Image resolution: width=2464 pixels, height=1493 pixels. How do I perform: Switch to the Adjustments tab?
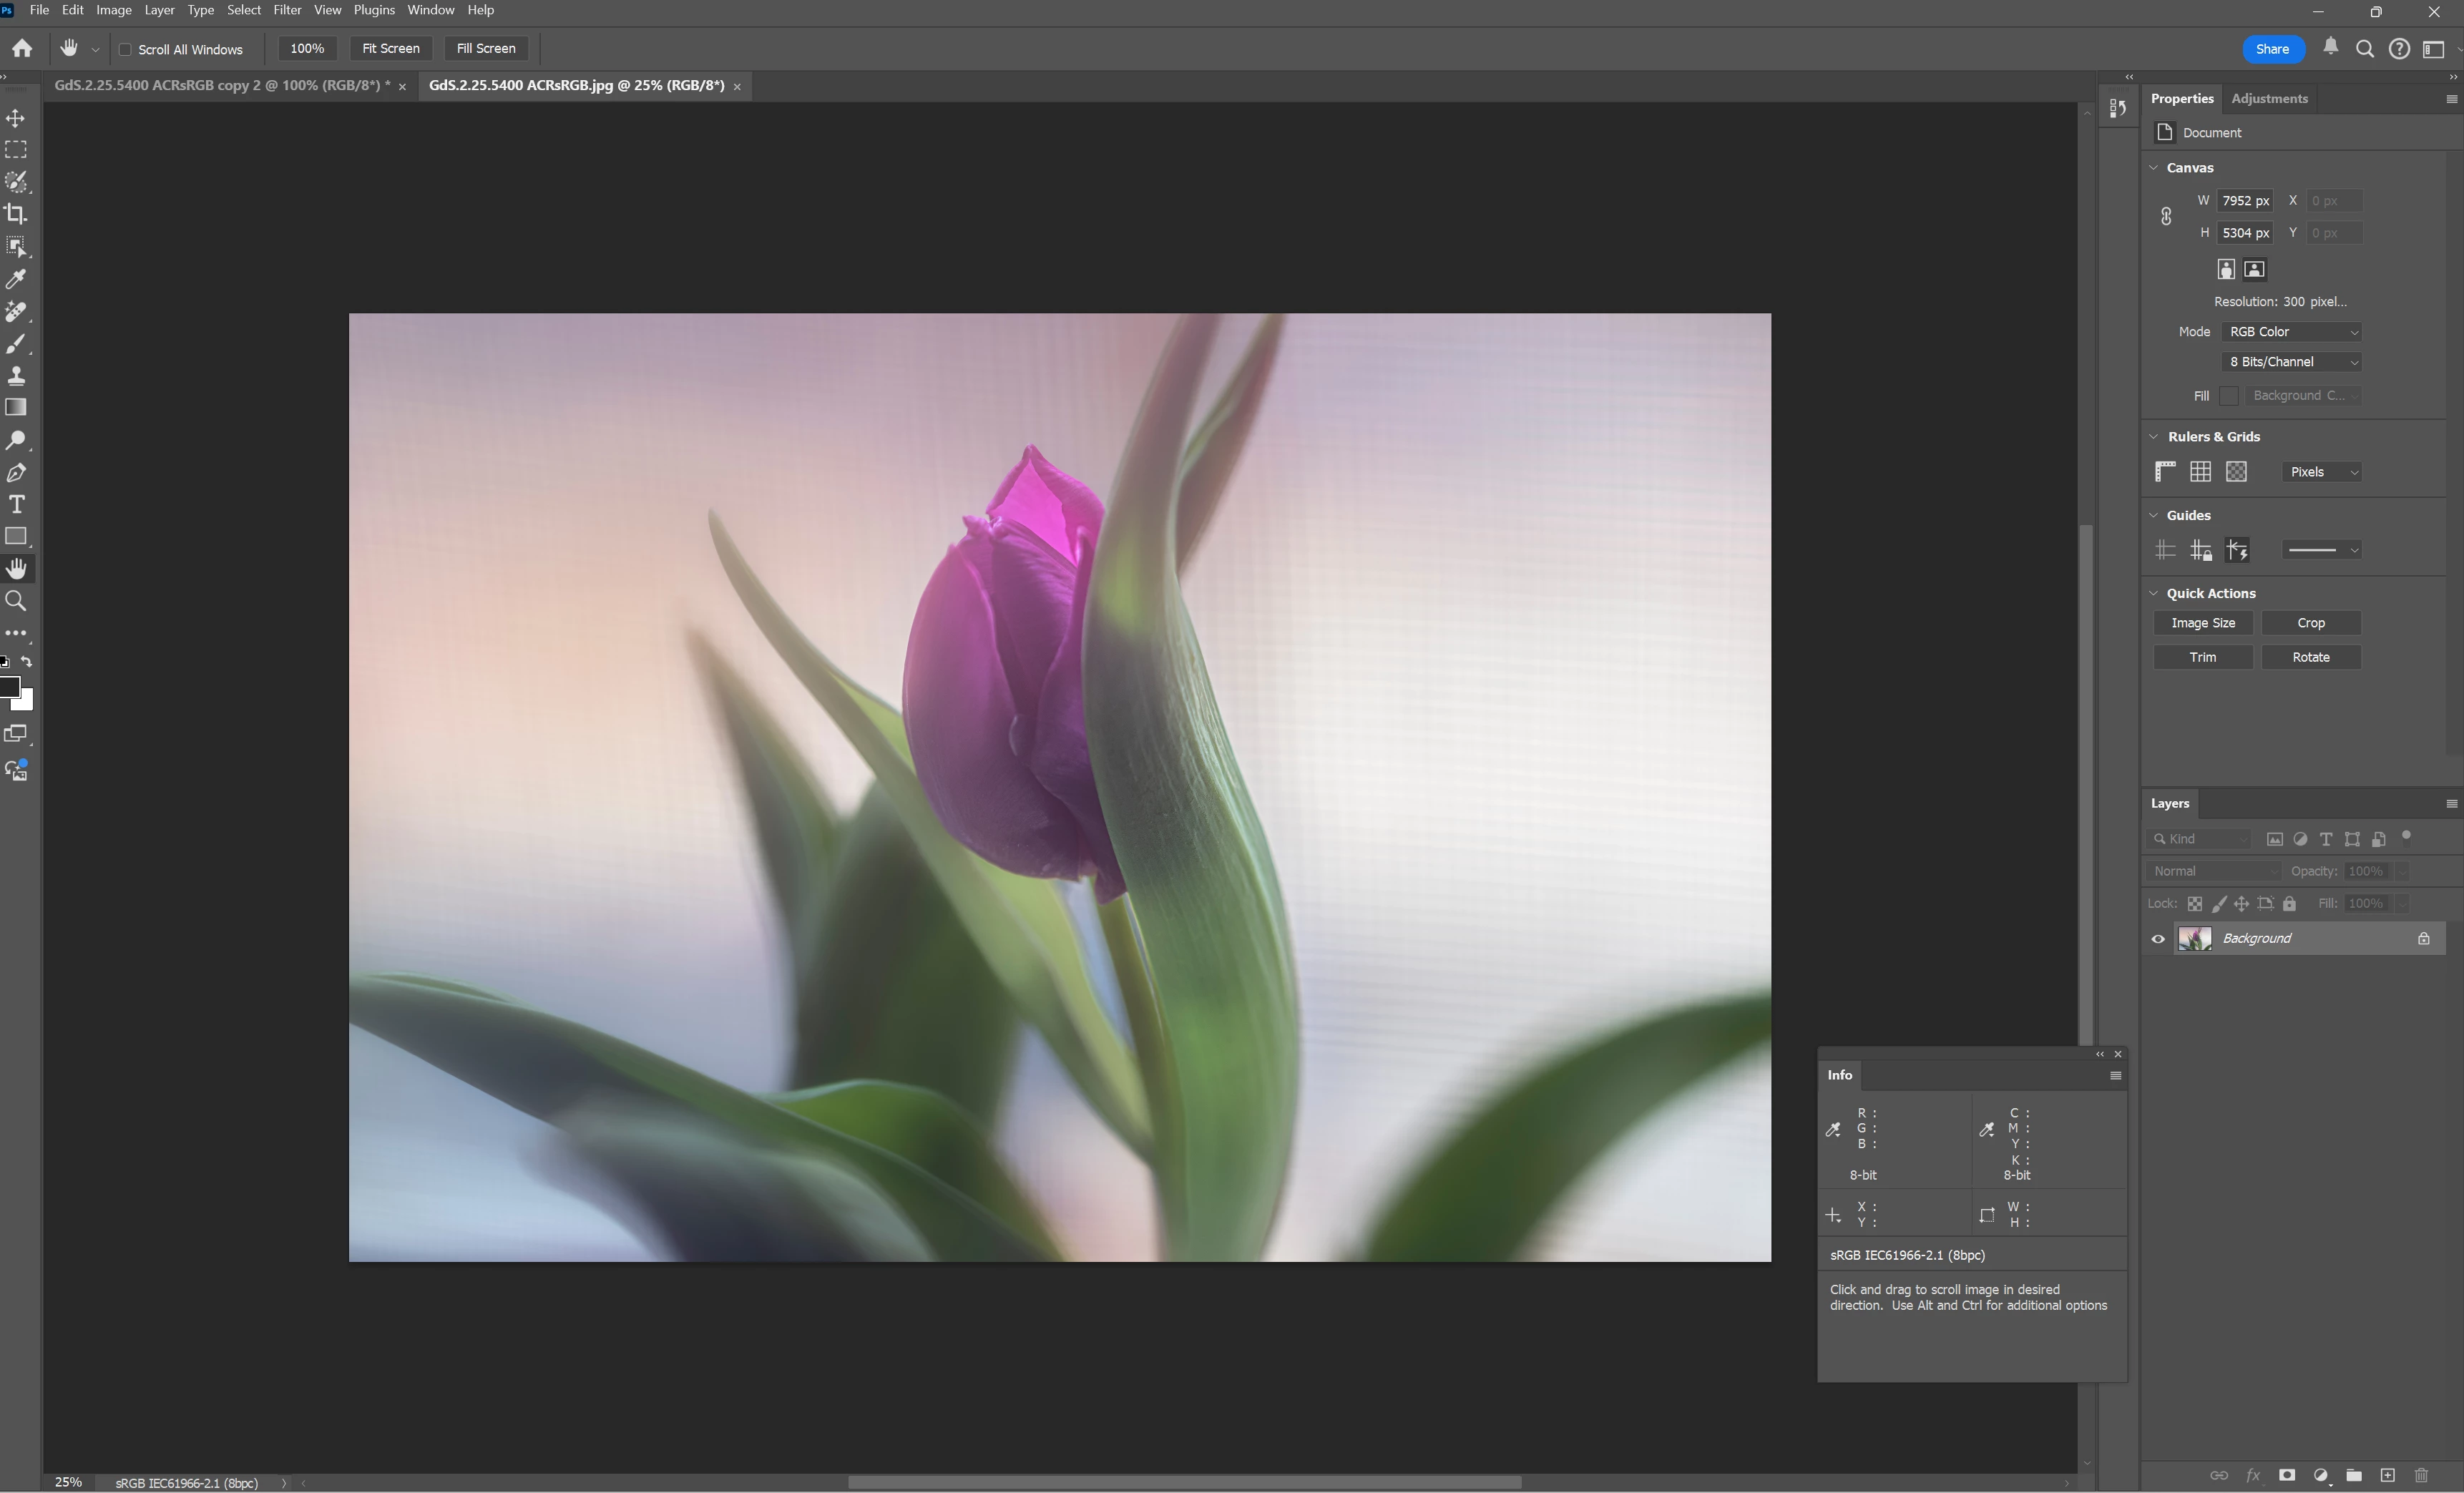[2269, 98]
